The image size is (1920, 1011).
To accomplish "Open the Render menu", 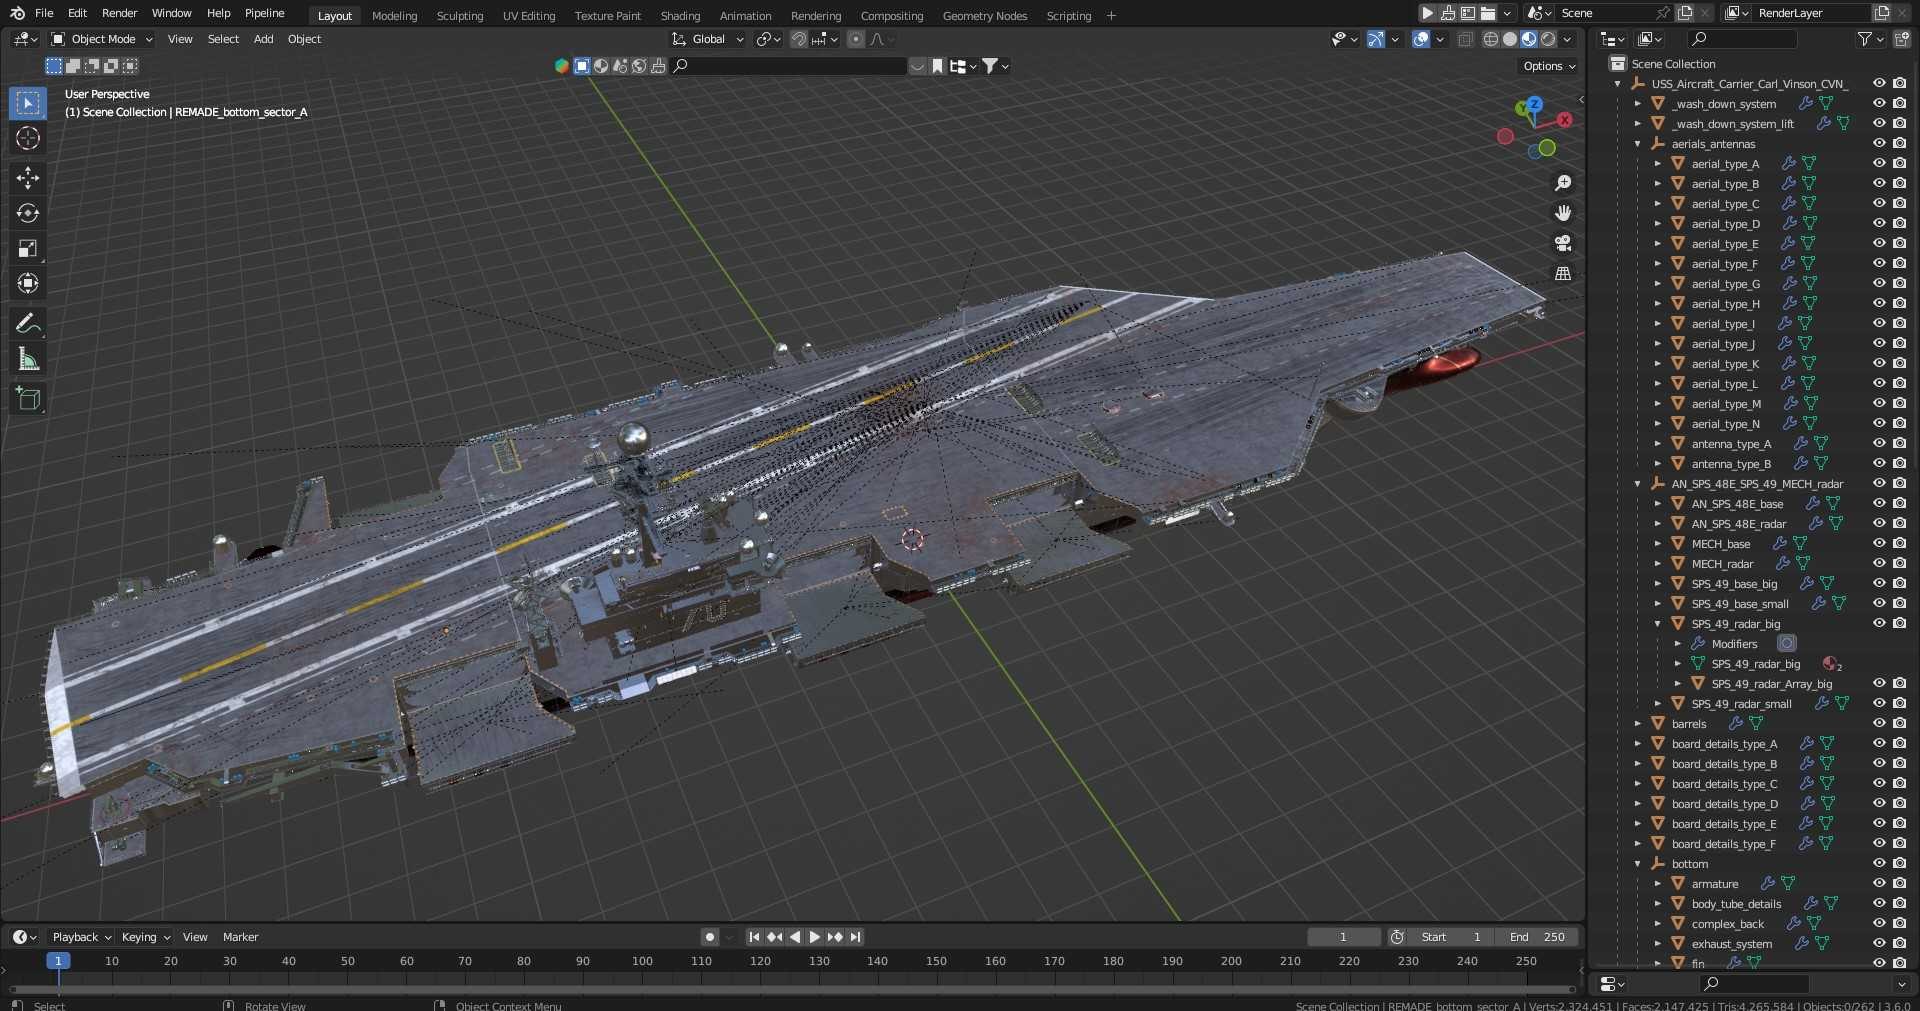I will coord(120,13).
